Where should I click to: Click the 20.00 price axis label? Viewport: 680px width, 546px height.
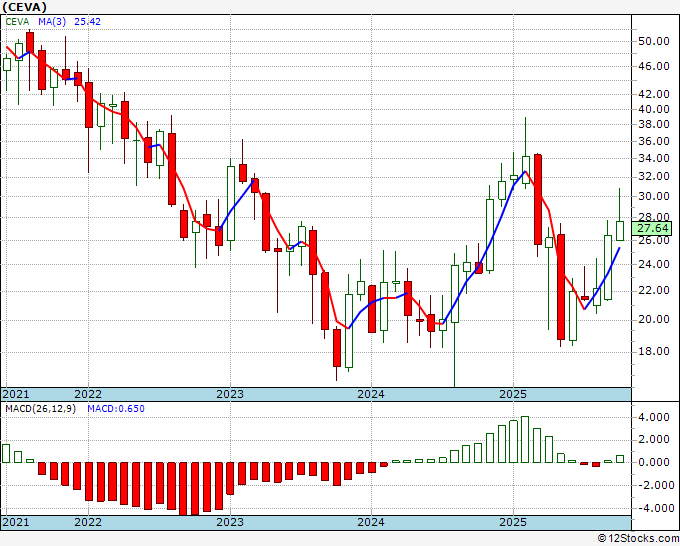tap(654, 320)
